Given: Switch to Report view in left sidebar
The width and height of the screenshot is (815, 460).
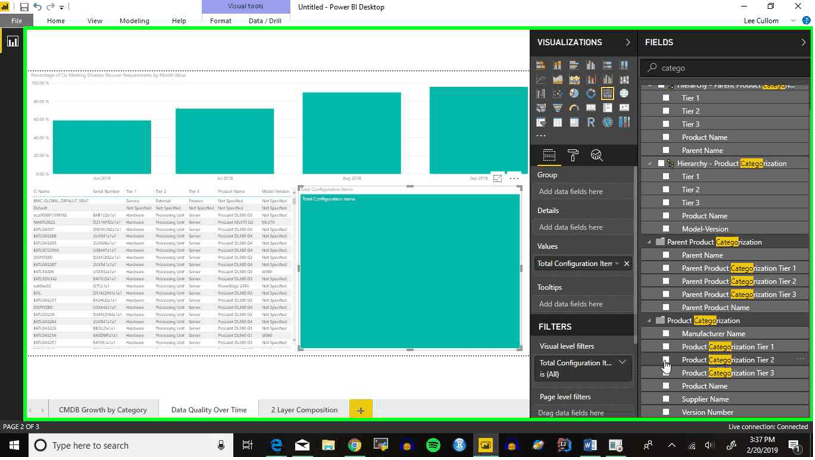Looking at the screenshot, I should 12,42.
